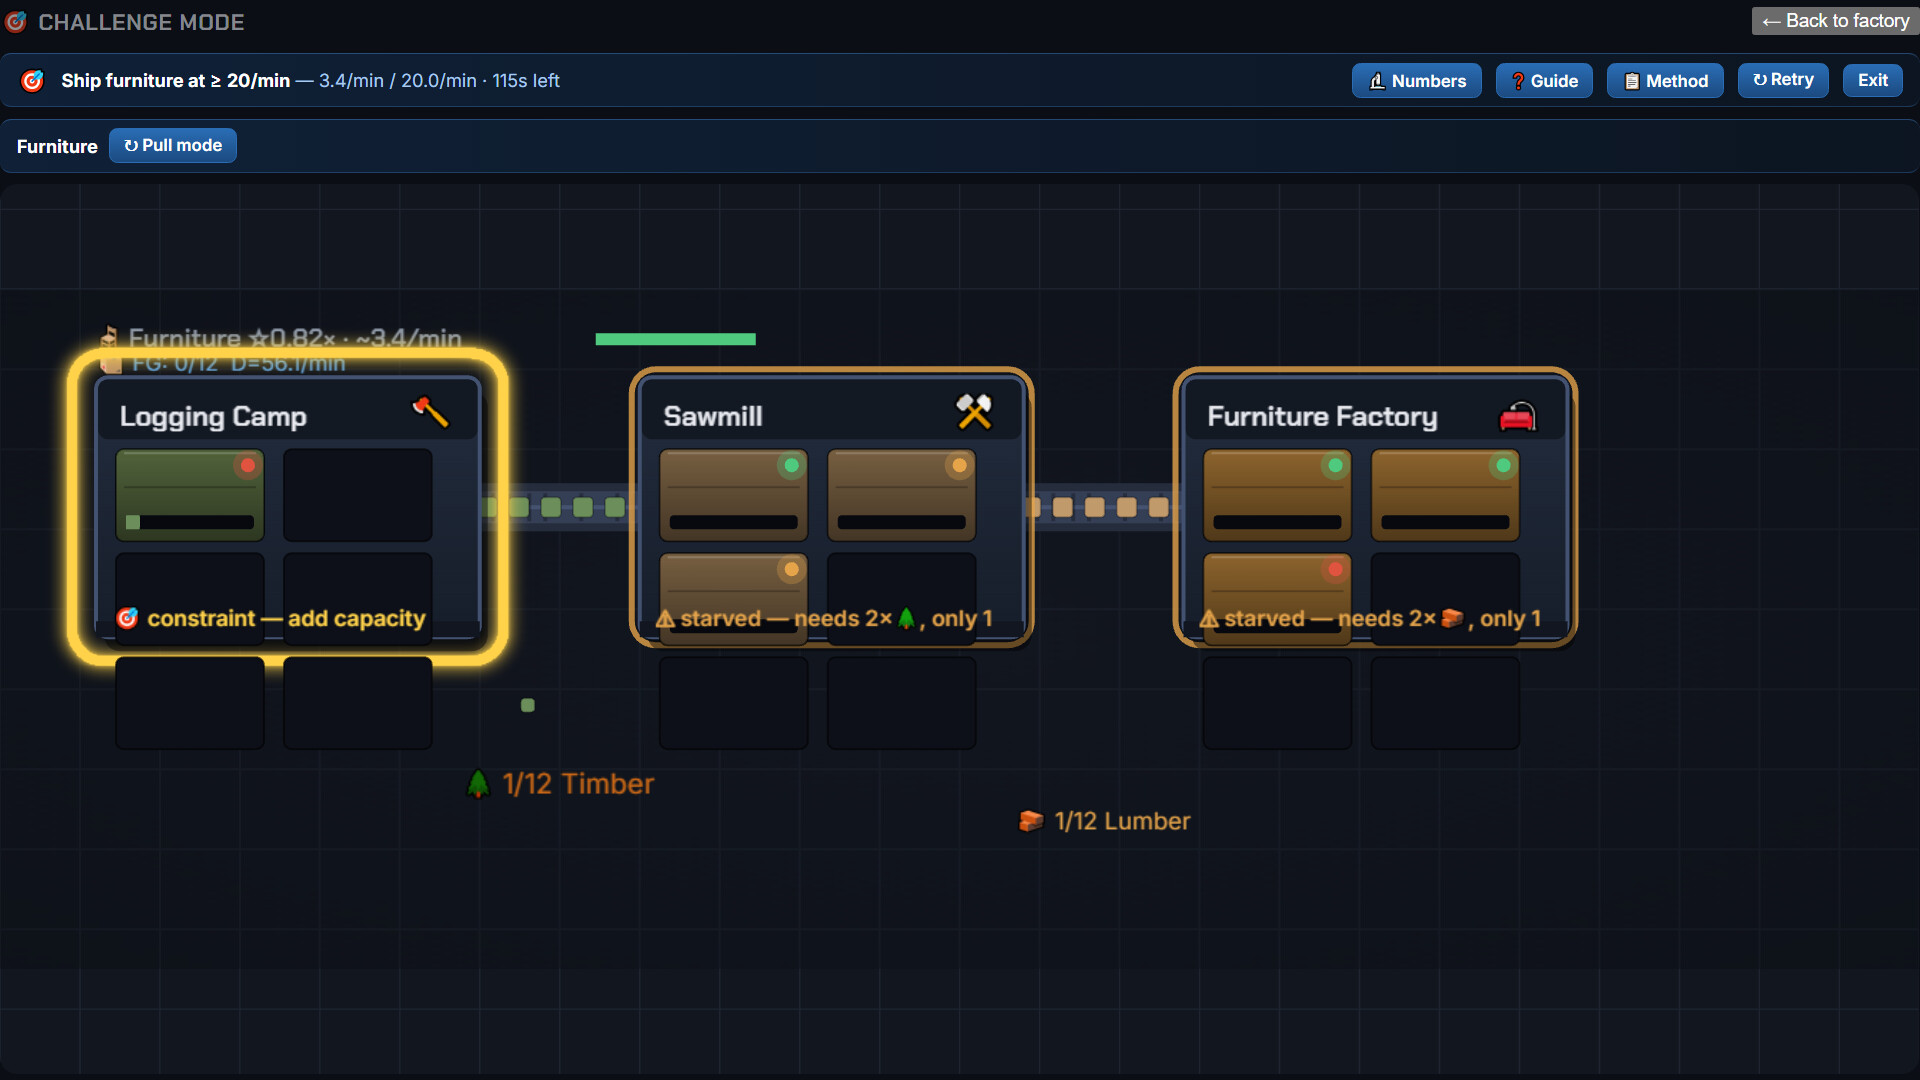
Task: Open the Method panel
Action: 1665,81
